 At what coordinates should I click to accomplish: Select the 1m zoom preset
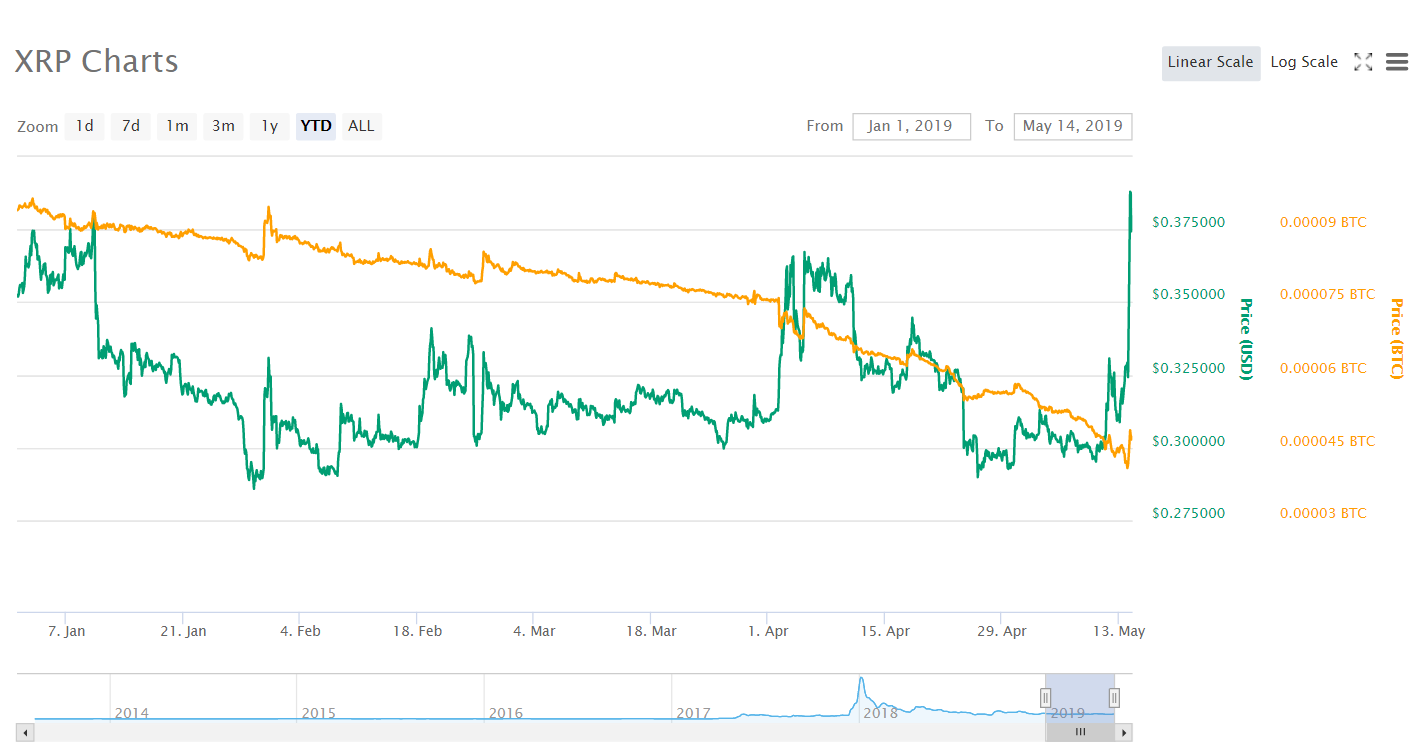(x=177, y=126)
